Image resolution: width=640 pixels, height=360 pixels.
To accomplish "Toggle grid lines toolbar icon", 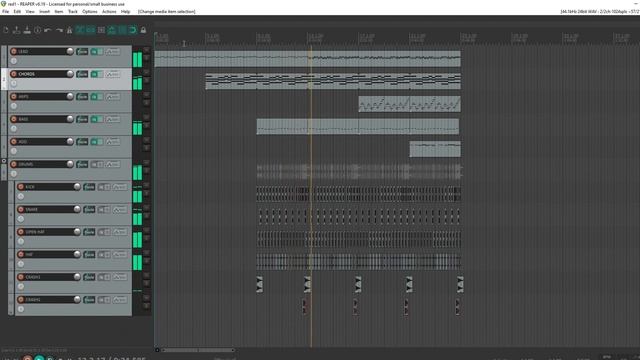I will (122, 30).
